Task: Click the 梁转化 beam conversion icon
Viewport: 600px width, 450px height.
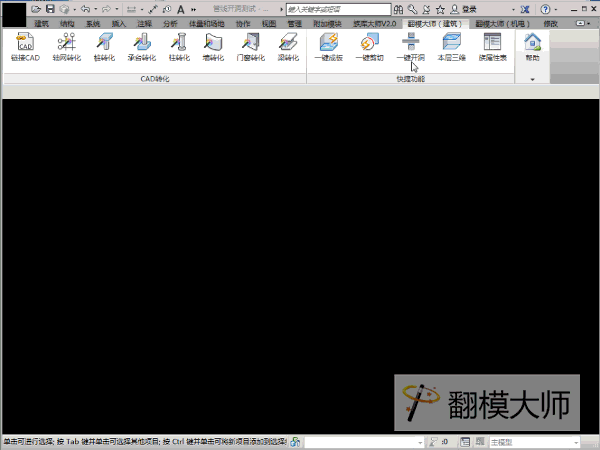Action: tap(287, 46)
